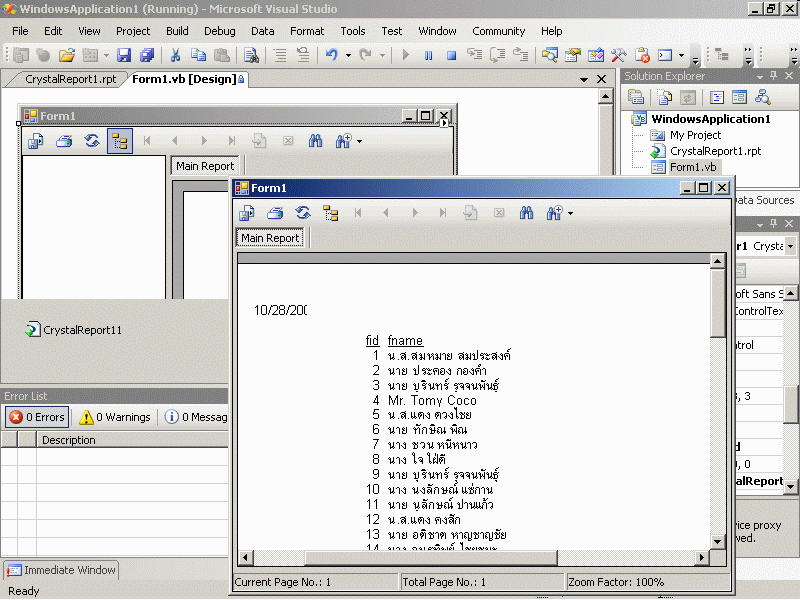Select Main Report tab in running Form1

point(270,238)
